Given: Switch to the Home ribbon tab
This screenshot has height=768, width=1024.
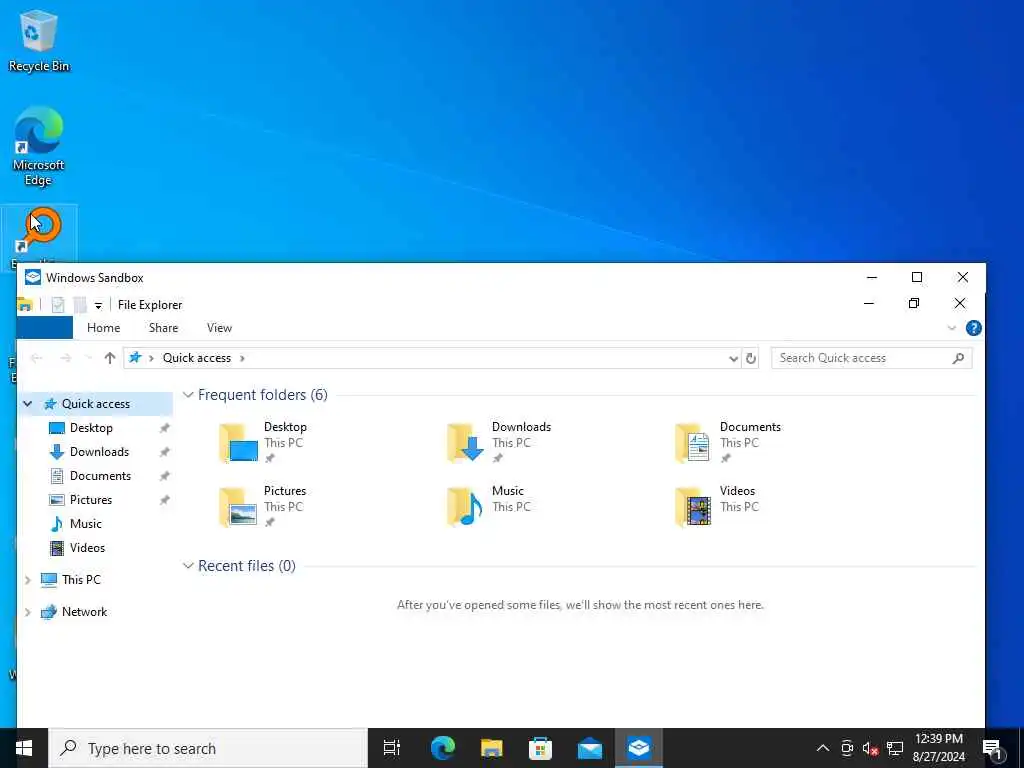Looking at the screenshot, I should point(103,328).
